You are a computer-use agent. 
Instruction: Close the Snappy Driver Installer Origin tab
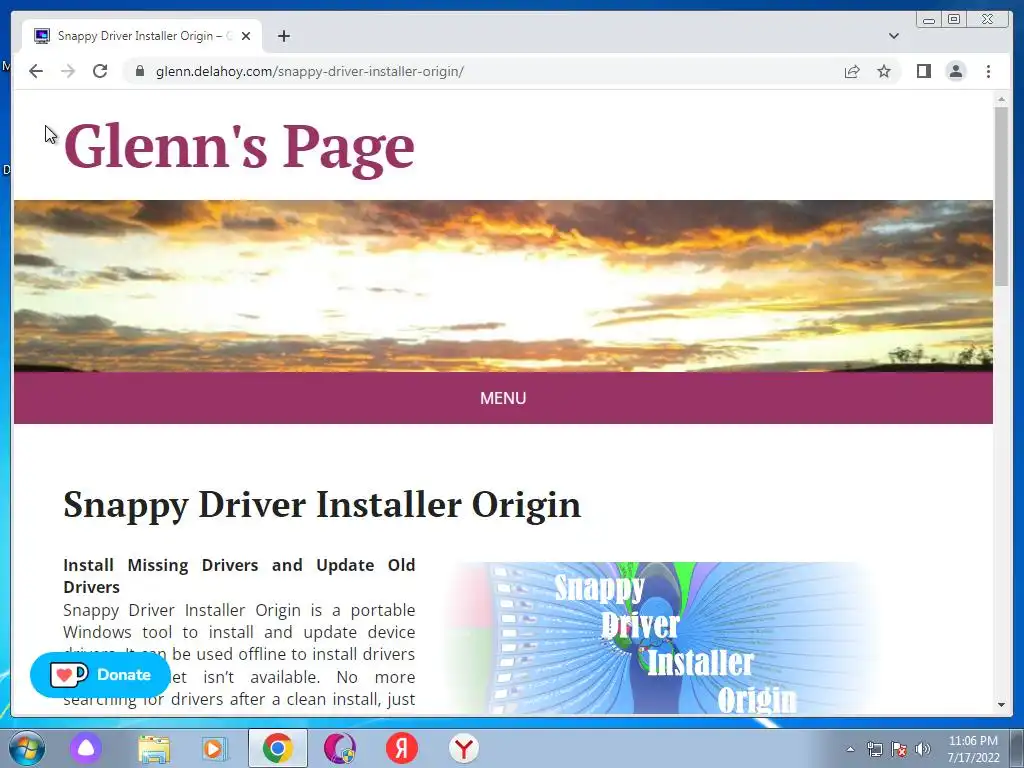(x=246, y=36)
